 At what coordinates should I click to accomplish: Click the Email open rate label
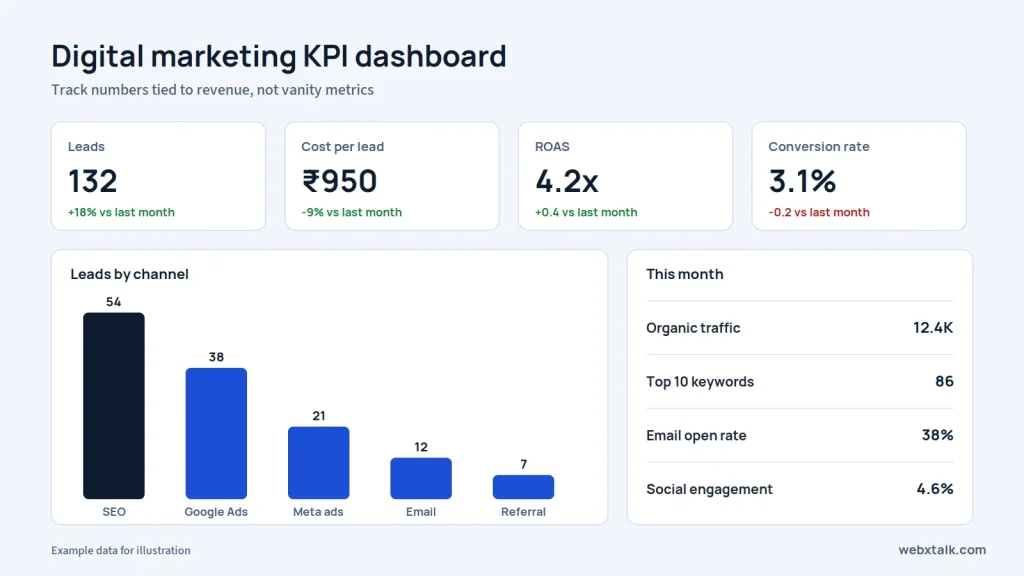click(696, 436)
